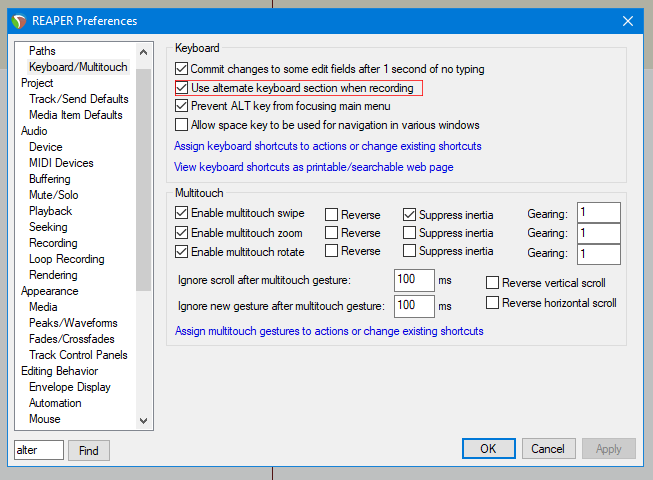The height and width of the screenshot is (480, 653).
Task: Select 'Peaks/Waveforms' under Appearance
Action: click(x=73, y=323)
